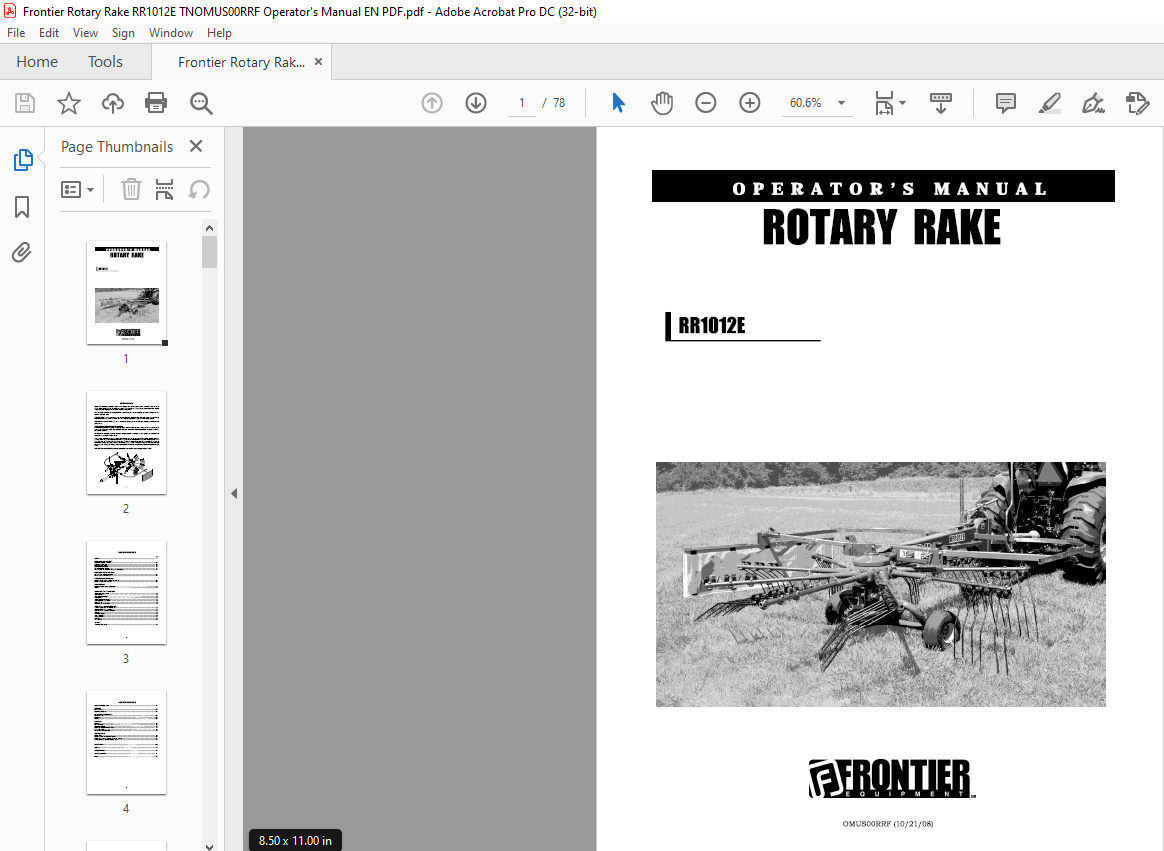Delete selected page with the trash icon
This screenshot has height=851, width=1164.
[x=131, y=189]
